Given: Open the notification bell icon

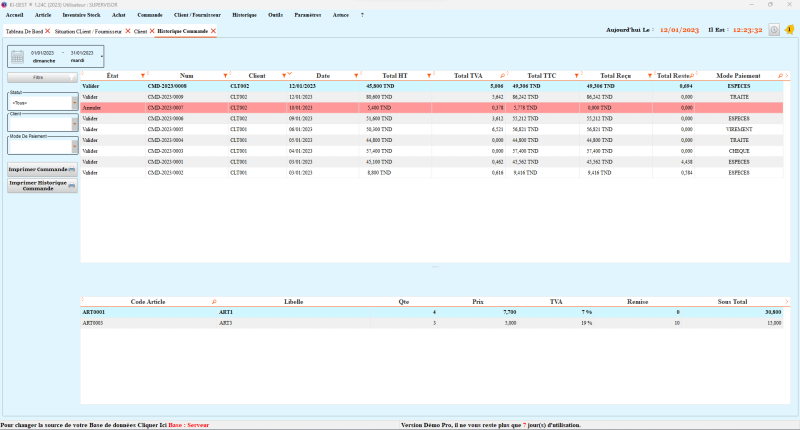Looking at the screenshot, I should click(x=789, y=30).
